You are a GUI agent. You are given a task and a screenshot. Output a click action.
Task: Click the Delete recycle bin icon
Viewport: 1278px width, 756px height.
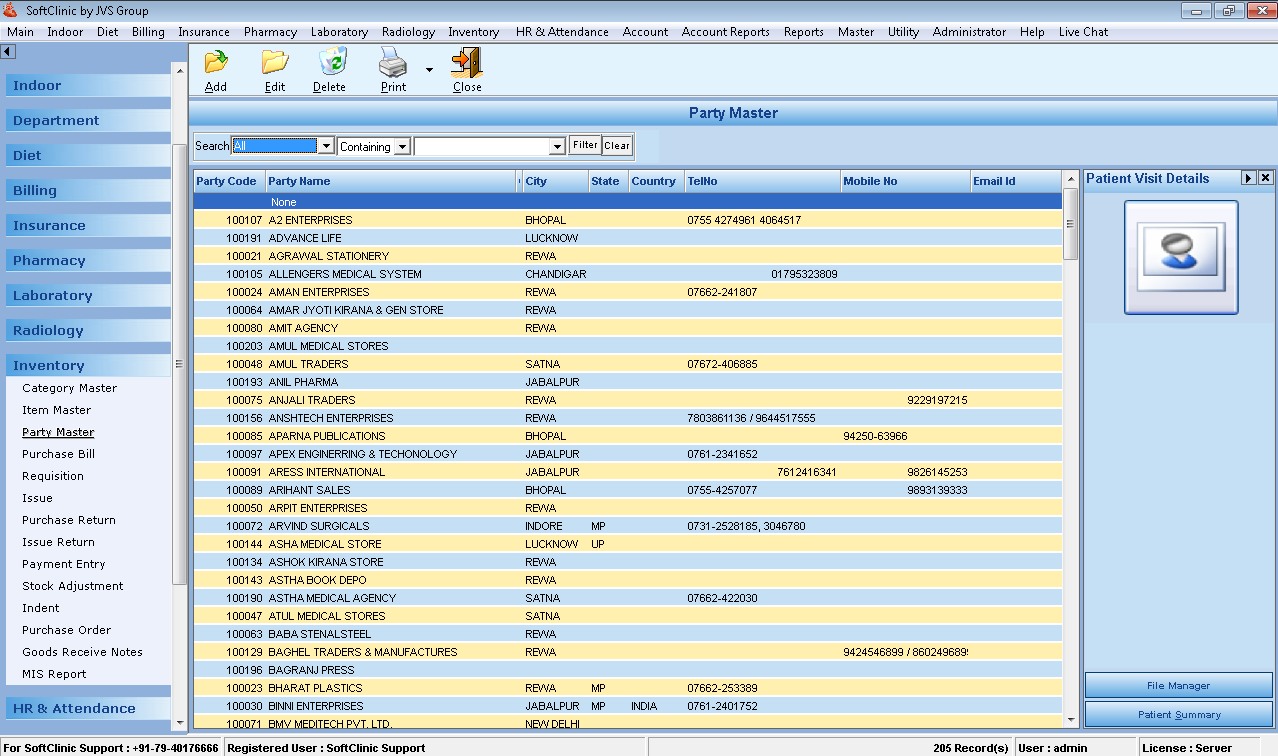point(331,63)
